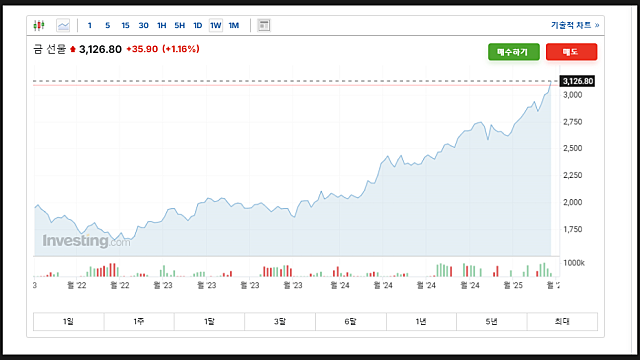Set chart interval to 5 minutes
Screen dimensions: 640x360
click(107, 25)
